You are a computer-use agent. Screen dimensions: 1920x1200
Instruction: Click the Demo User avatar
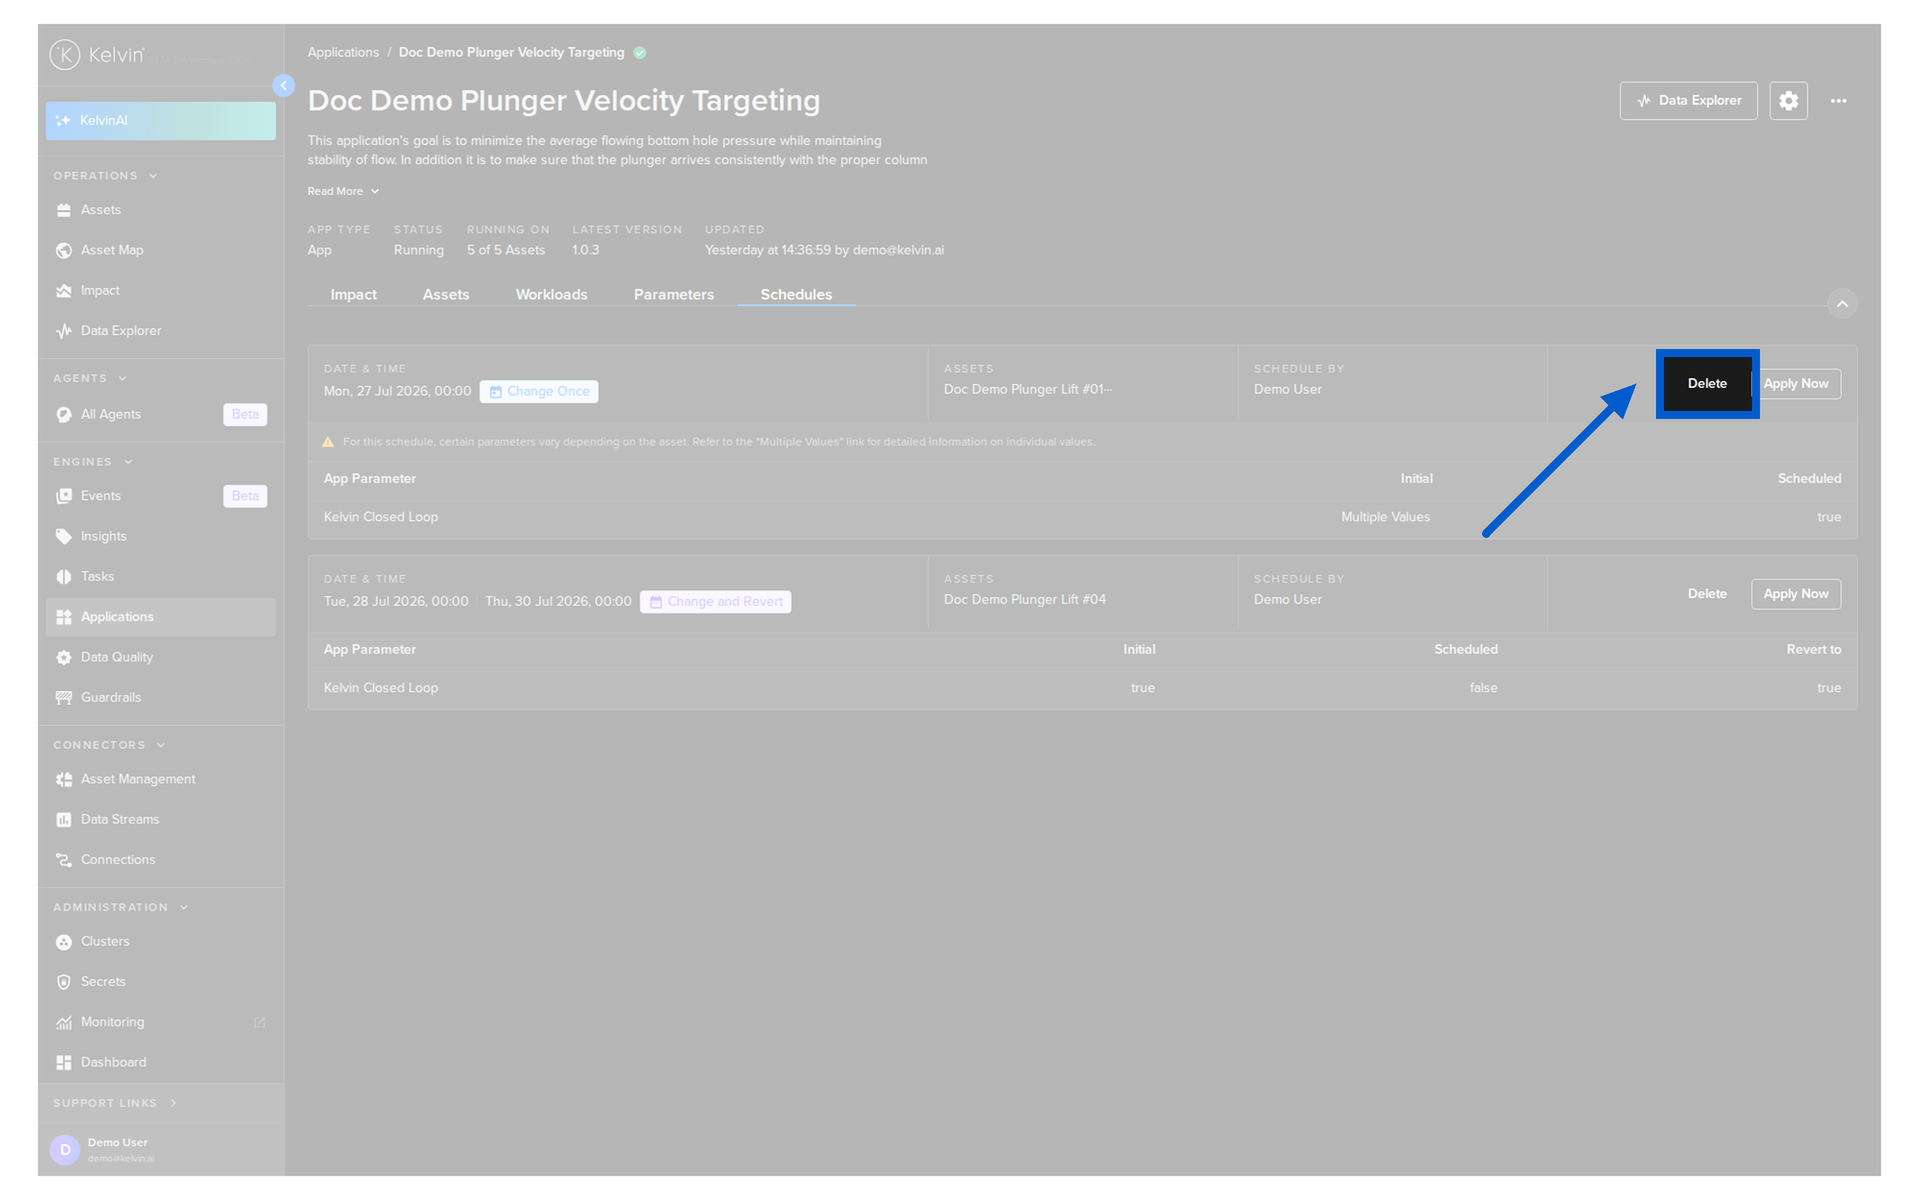(65, 1150)
